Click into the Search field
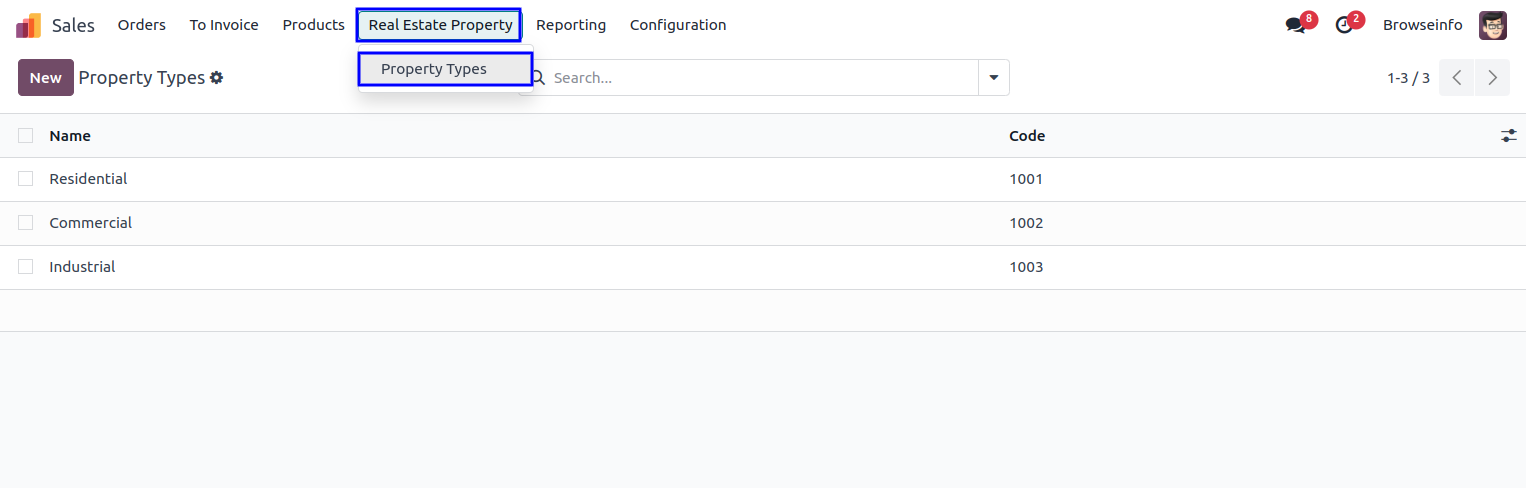1526x488 pixels. (760, 78)
